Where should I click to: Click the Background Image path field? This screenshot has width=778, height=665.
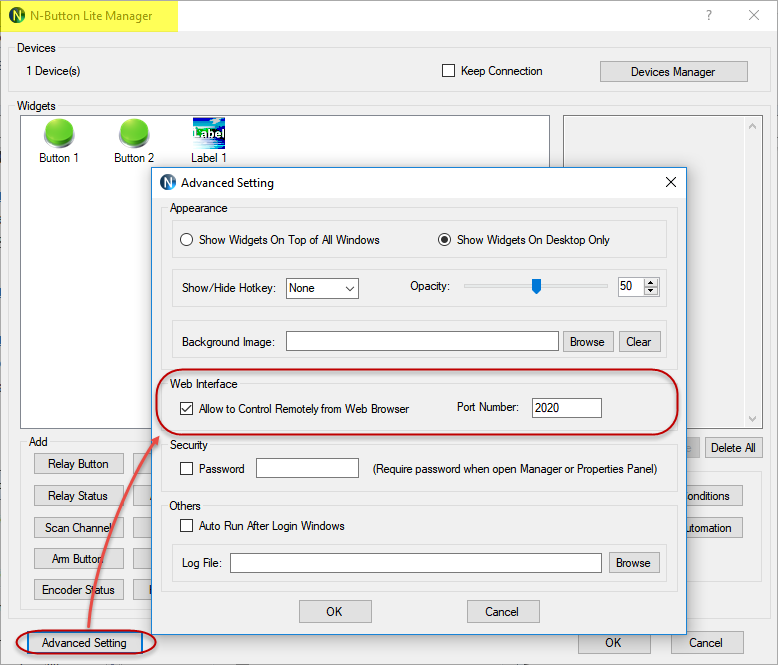[x=422, y=341]
